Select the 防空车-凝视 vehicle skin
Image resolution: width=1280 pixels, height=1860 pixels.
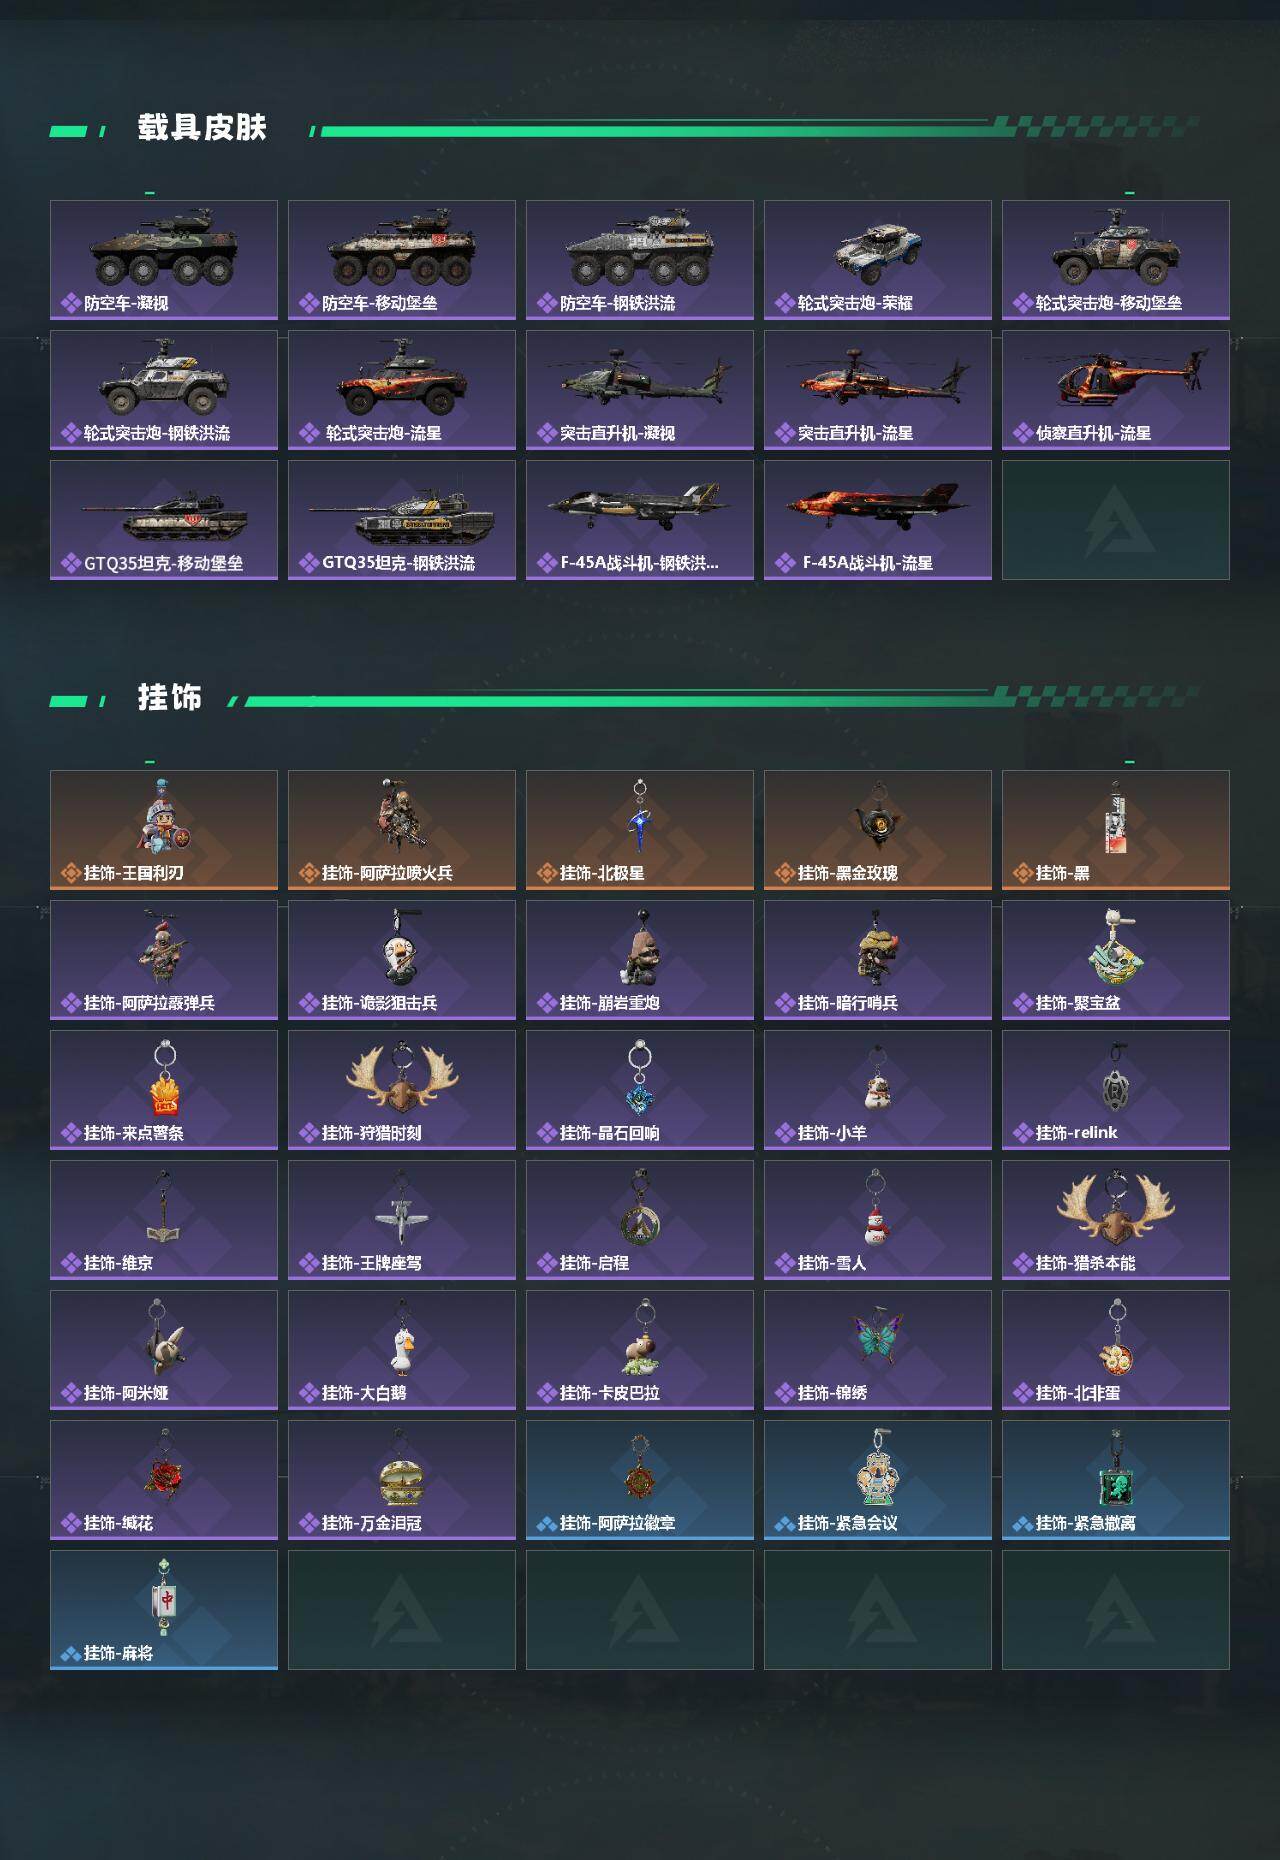[x=164, y=260]
